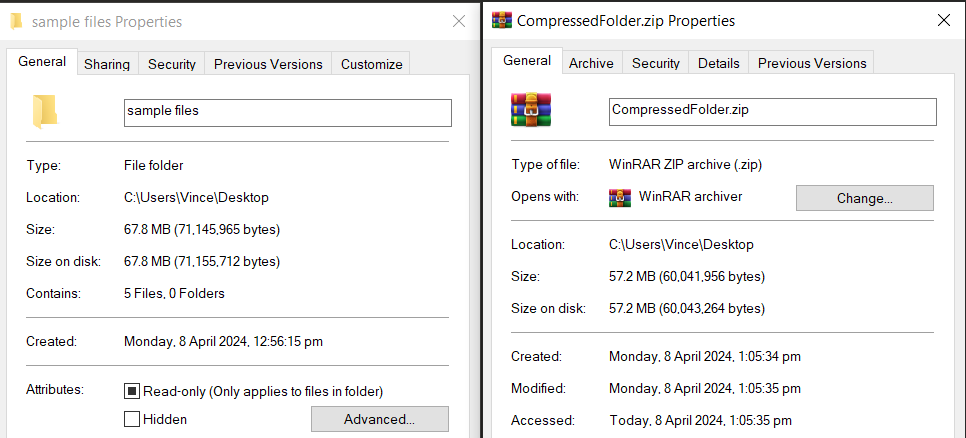966x438 pixels.
Task: Click the 'Attributes:' label
Action: 55,389
